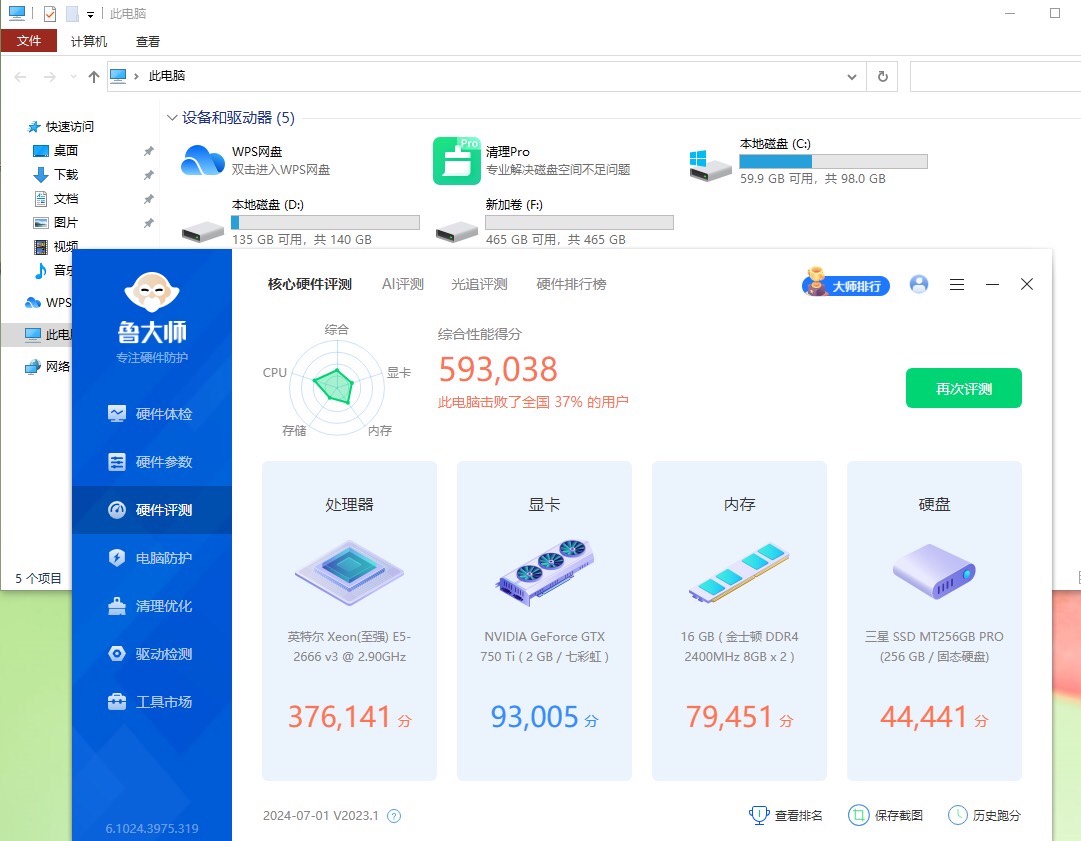Switch to 光追评测 tab

pyautogui.click(x=479, y=284)
